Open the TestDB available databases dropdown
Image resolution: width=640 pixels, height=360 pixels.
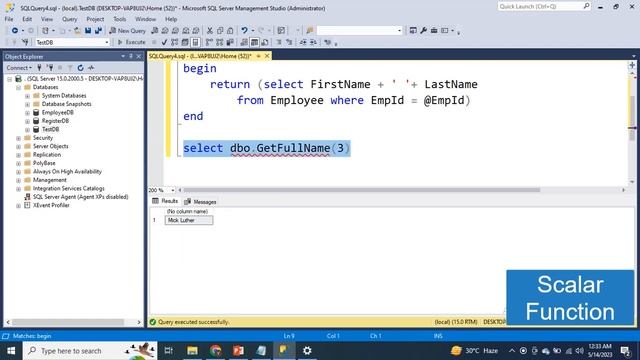[x=107, y=42]
